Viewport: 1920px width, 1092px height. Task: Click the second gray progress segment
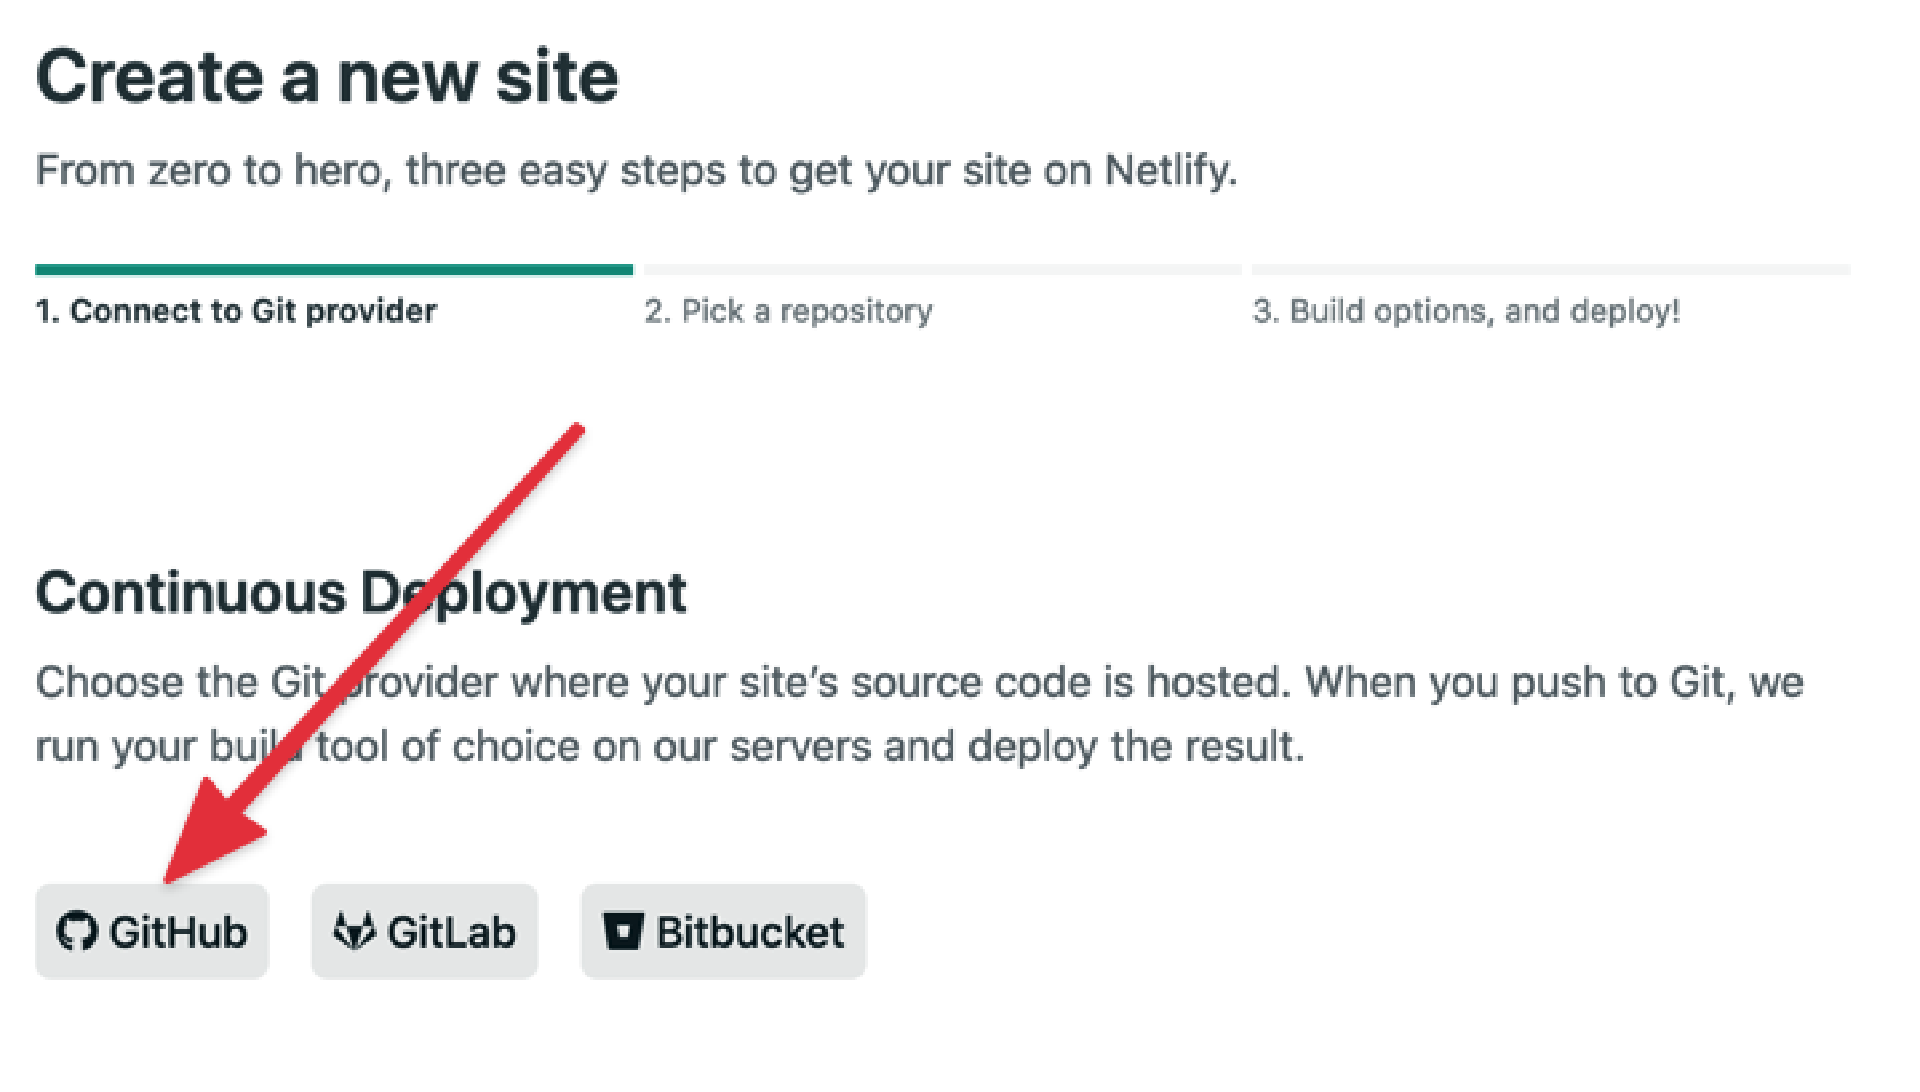942,269
